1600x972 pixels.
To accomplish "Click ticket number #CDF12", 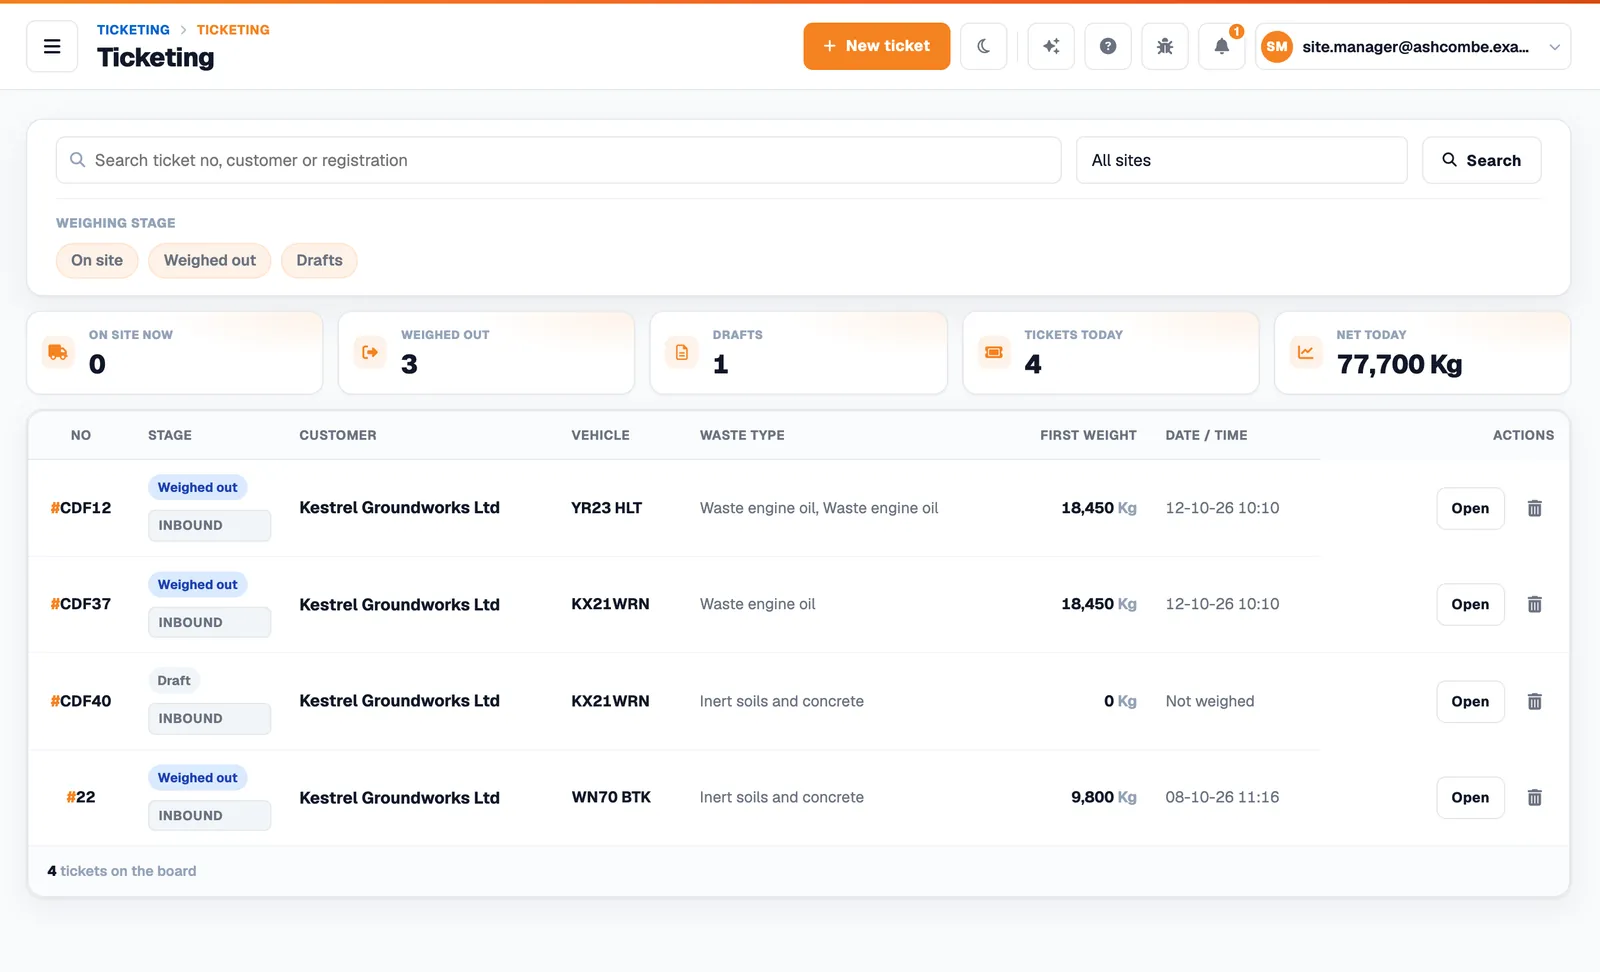I will point(81,508).
